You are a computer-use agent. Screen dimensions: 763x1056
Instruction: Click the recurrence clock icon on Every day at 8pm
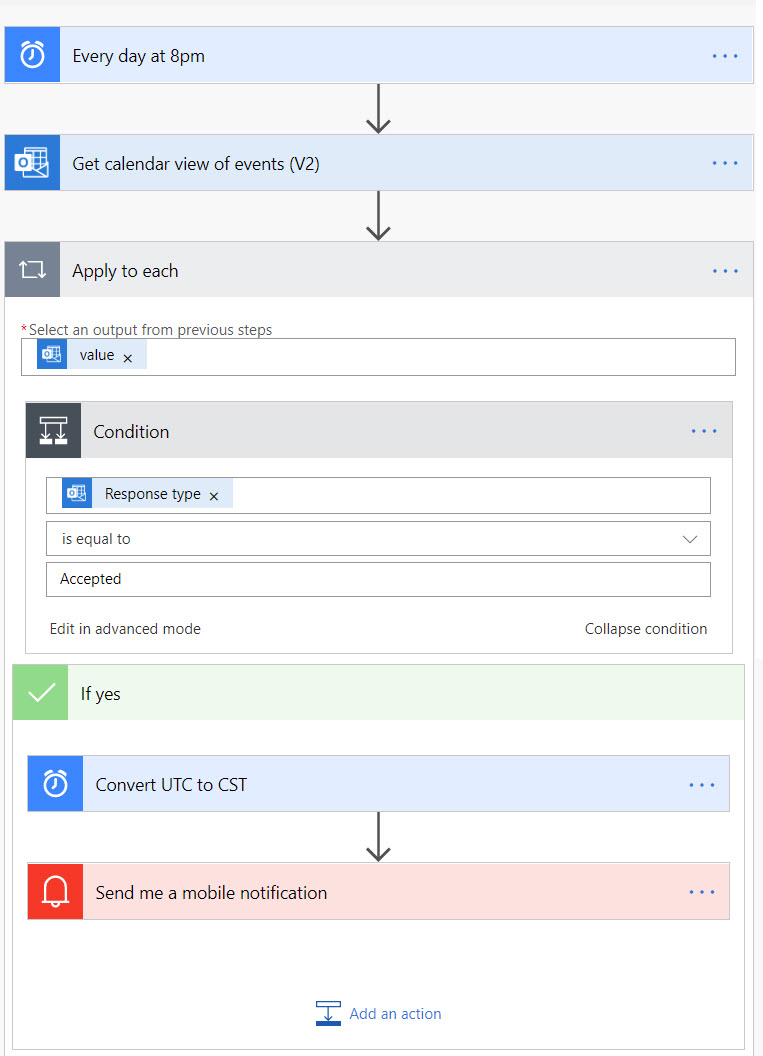click(32, 55)
